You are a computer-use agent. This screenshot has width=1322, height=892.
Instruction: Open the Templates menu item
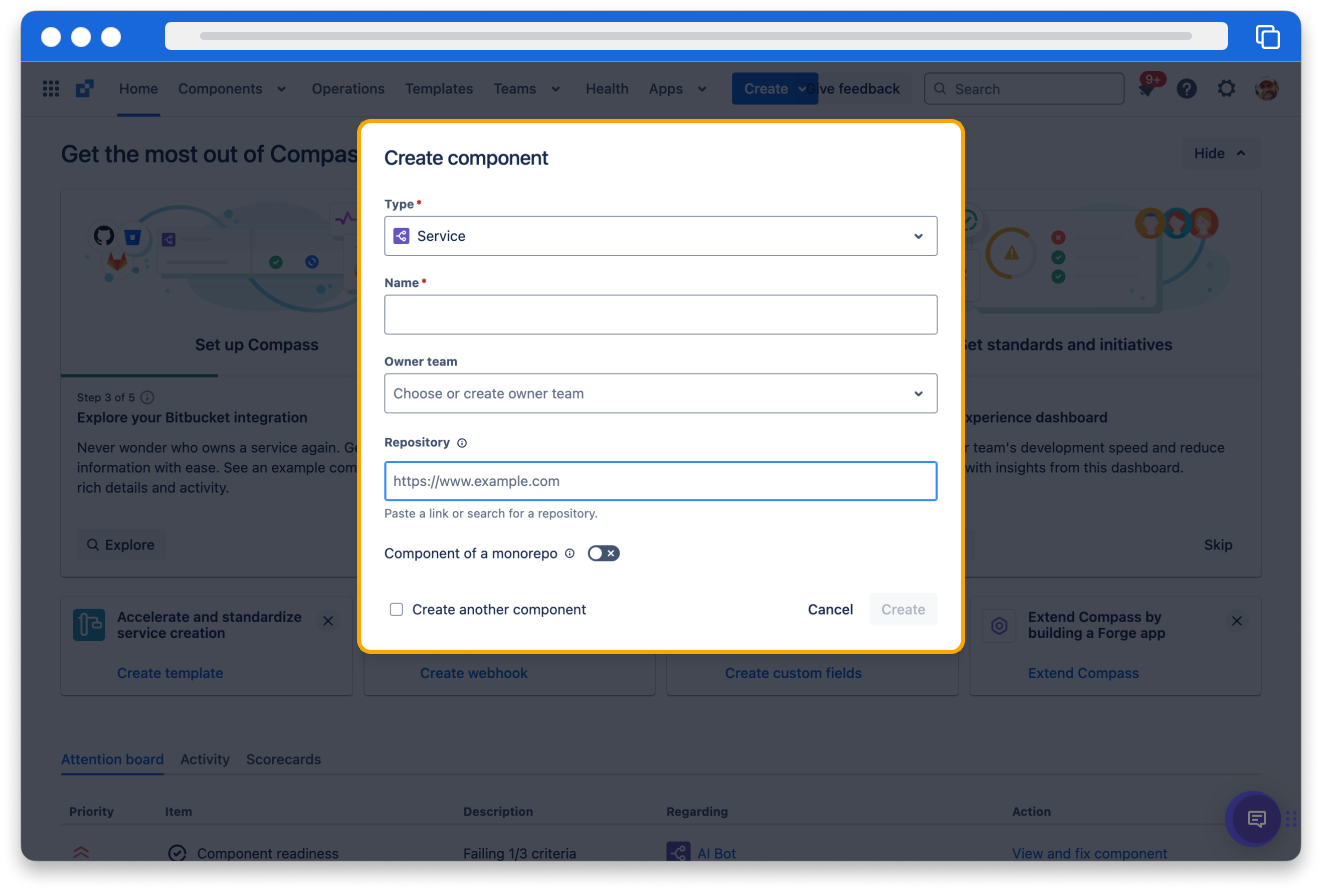point(439,89)
